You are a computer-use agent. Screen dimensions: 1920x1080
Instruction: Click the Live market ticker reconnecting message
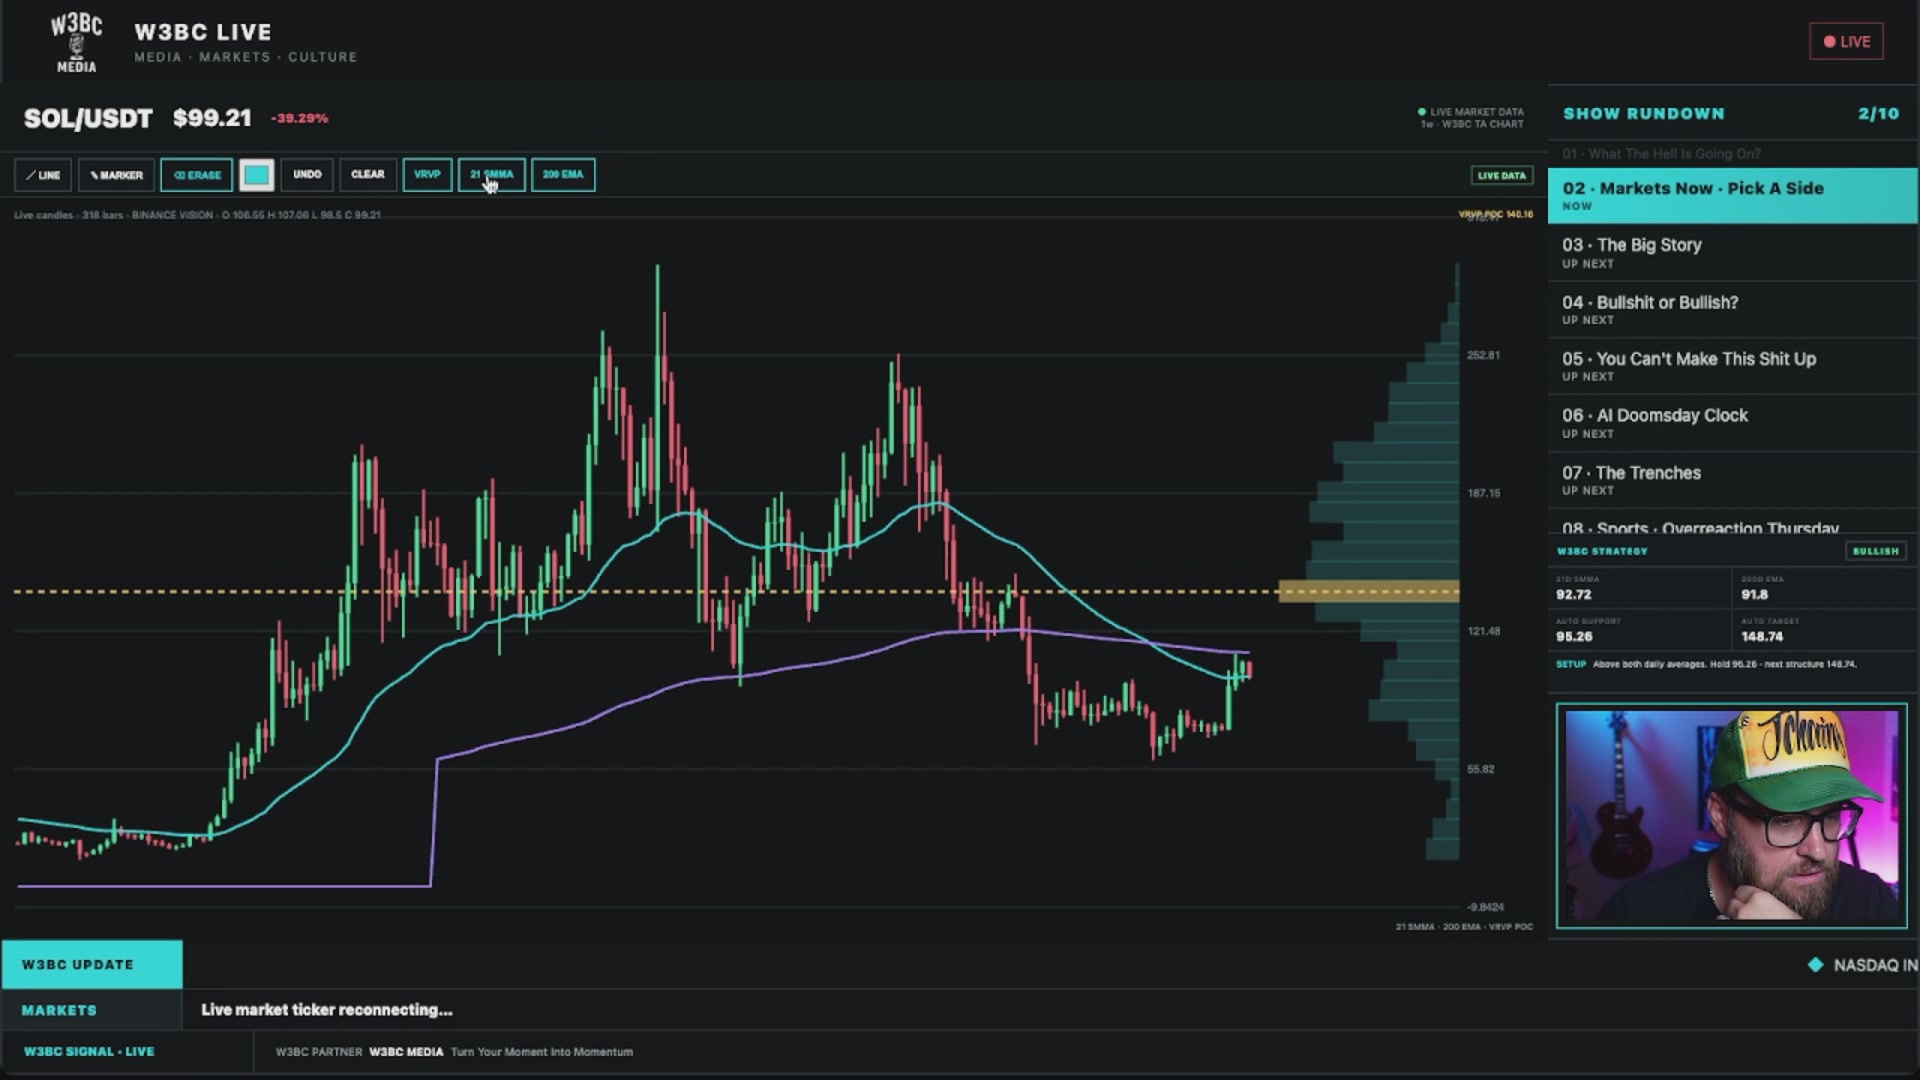pyautogui.click(x=327, y=1010)
